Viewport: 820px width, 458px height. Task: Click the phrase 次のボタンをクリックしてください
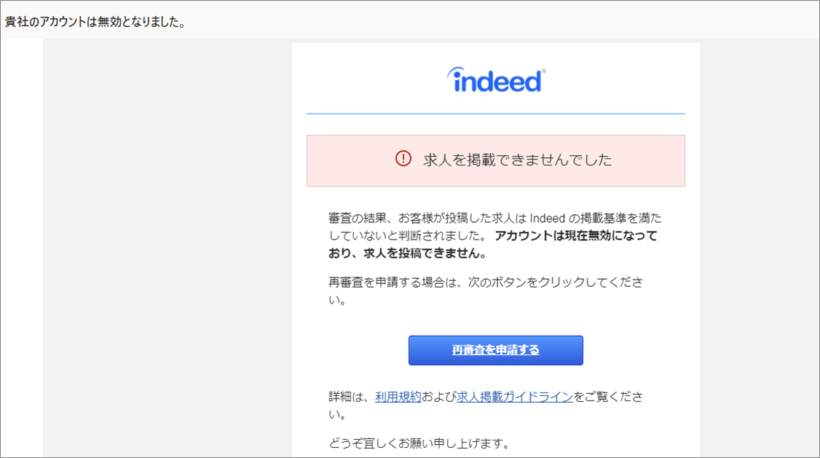[560, 281]
